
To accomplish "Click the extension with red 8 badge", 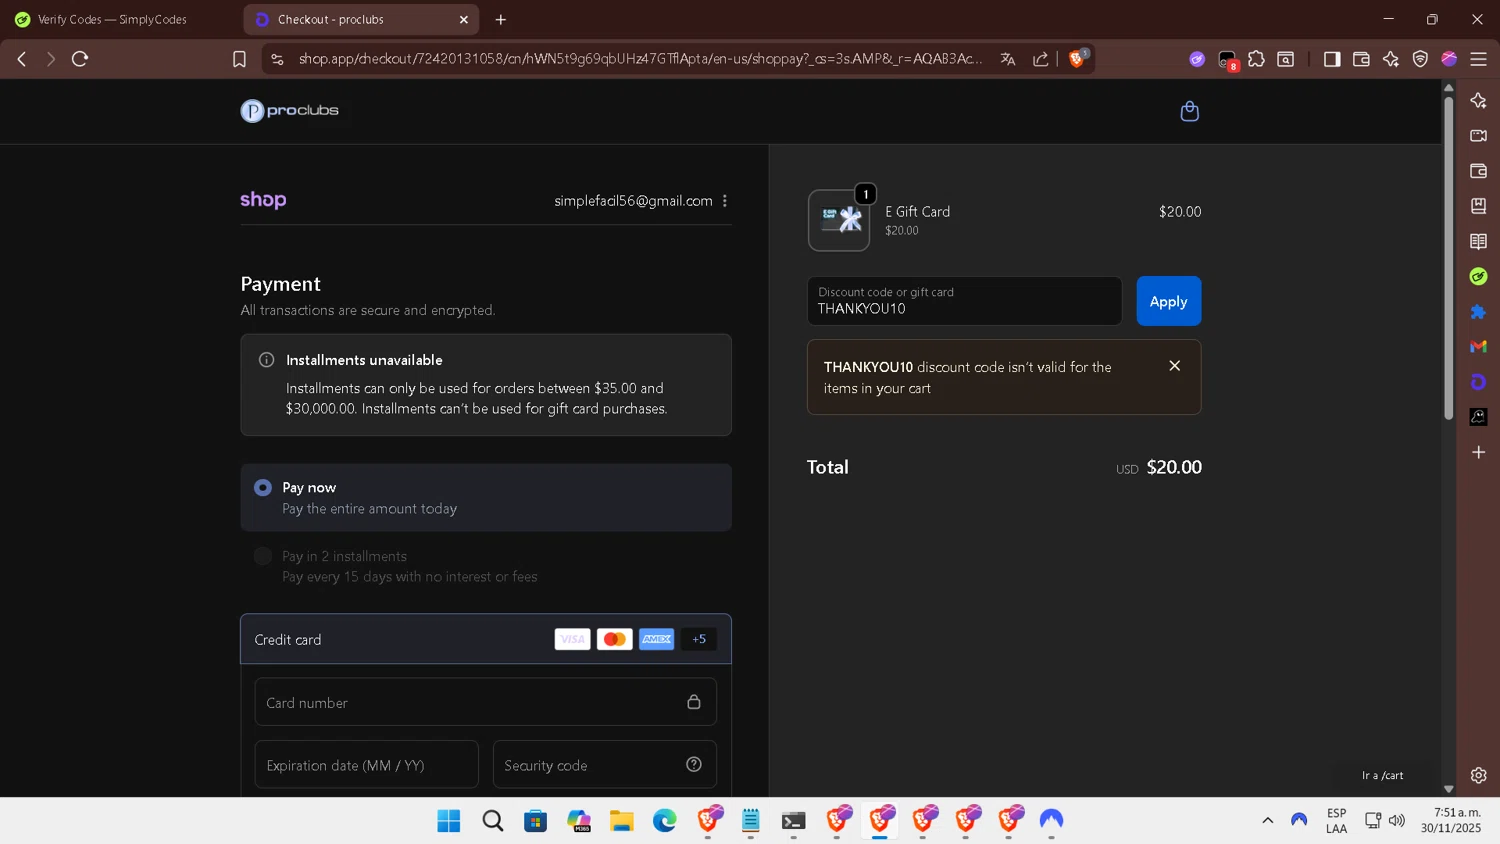I will pos(1228,60).
